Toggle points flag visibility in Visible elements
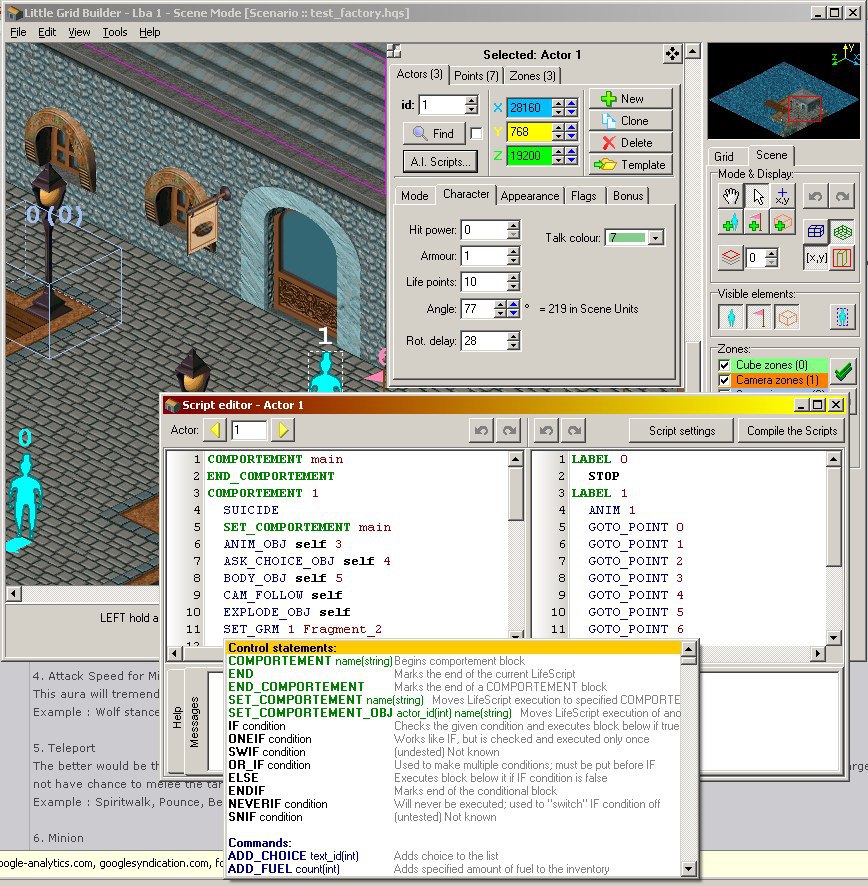The height and width of the screenshot is (886, 868). pyautogui.click(x=758, y=317)
